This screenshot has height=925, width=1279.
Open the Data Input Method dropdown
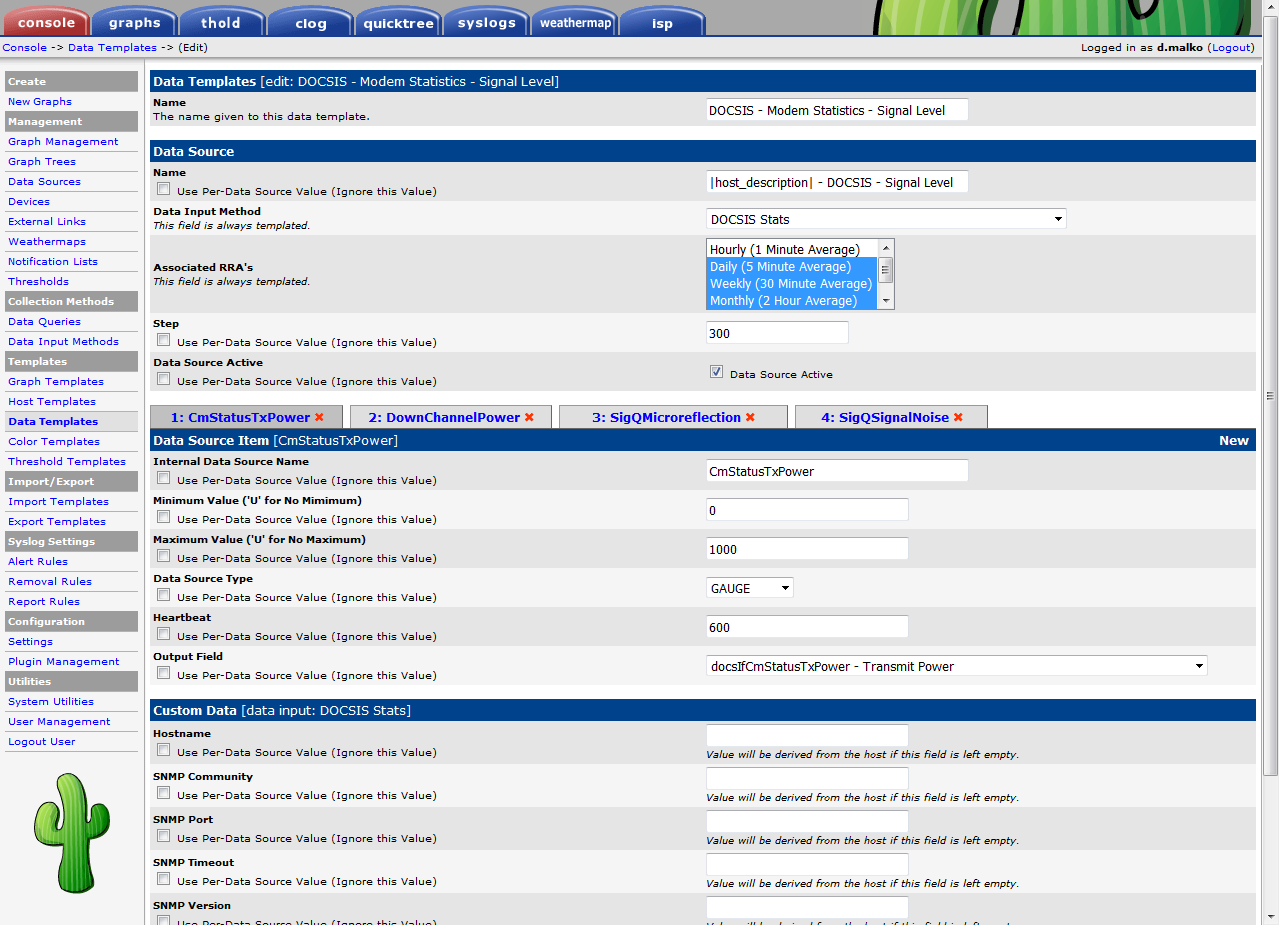886,219
